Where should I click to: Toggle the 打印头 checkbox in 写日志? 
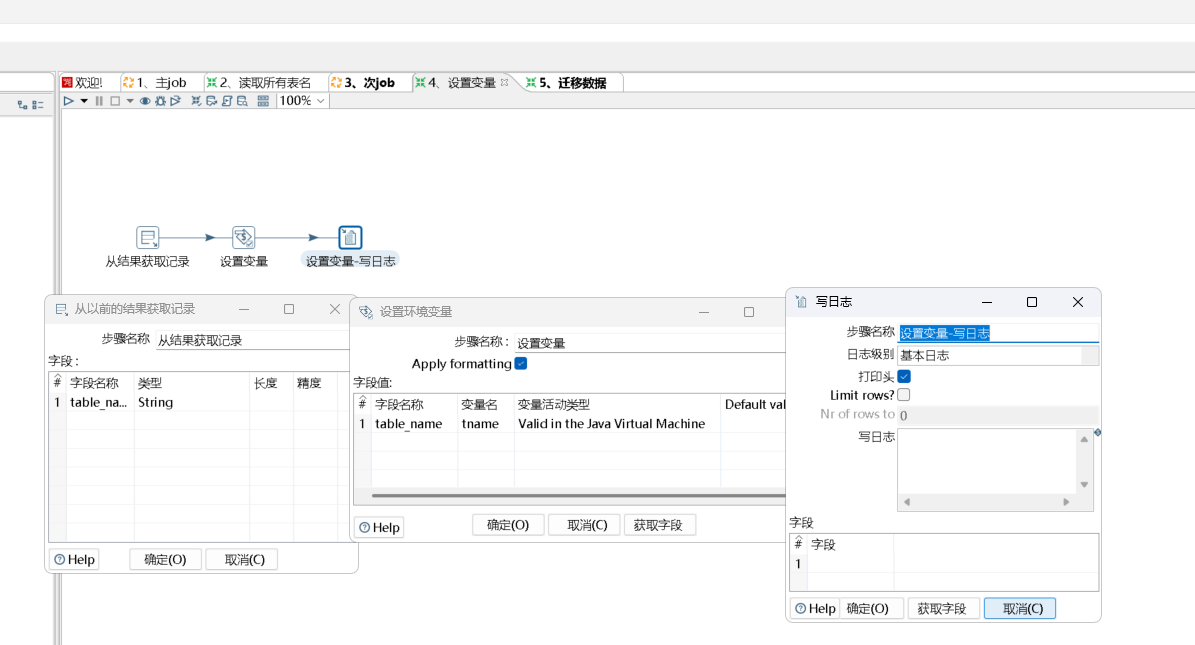click(904, 376)
